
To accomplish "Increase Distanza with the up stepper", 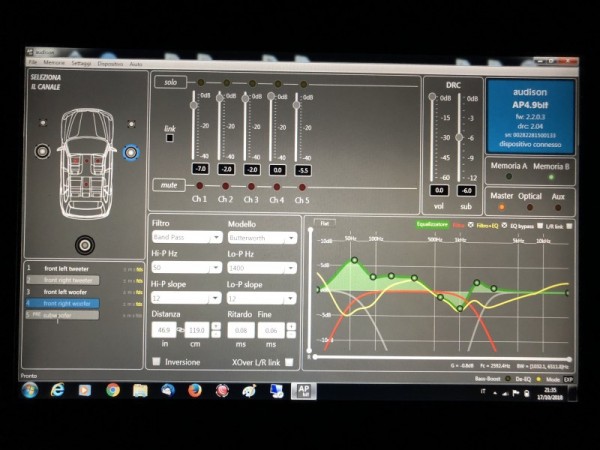I will pyautogui.click(x=216, y=326).
